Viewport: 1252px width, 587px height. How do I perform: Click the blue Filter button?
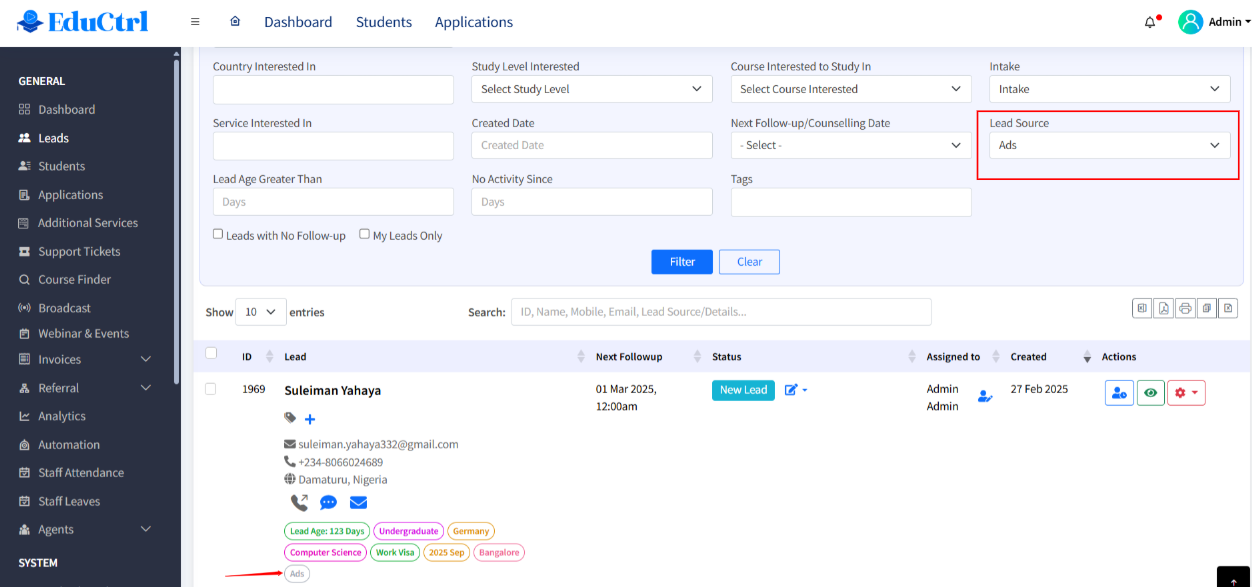(682, 262)
